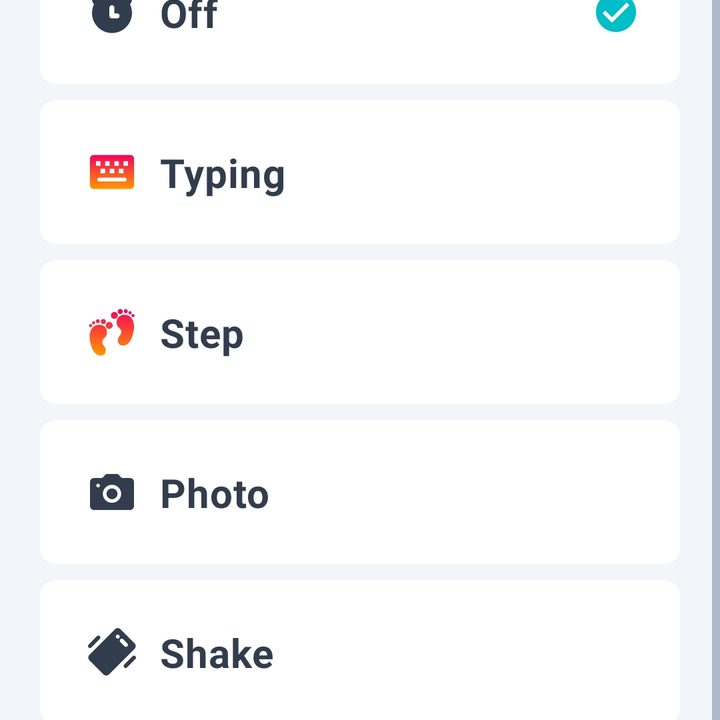
Task: Tap the shaking phone icon
Action: 112,652
